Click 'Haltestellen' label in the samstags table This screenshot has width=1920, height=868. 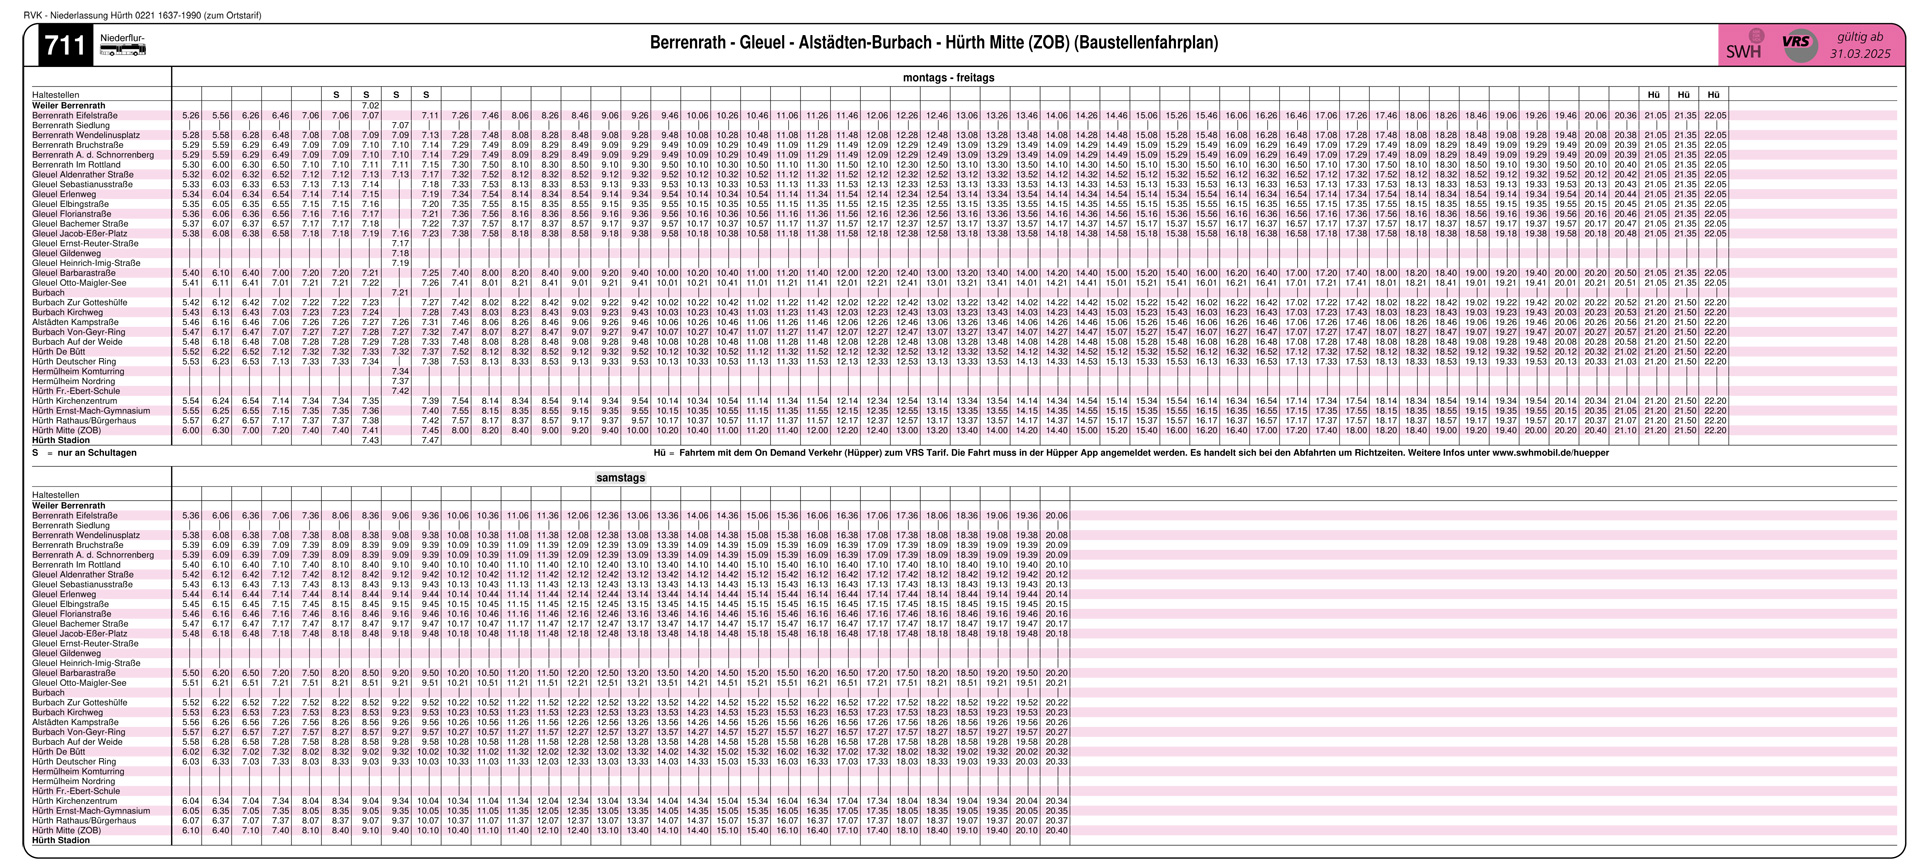[x=56, y=495]
